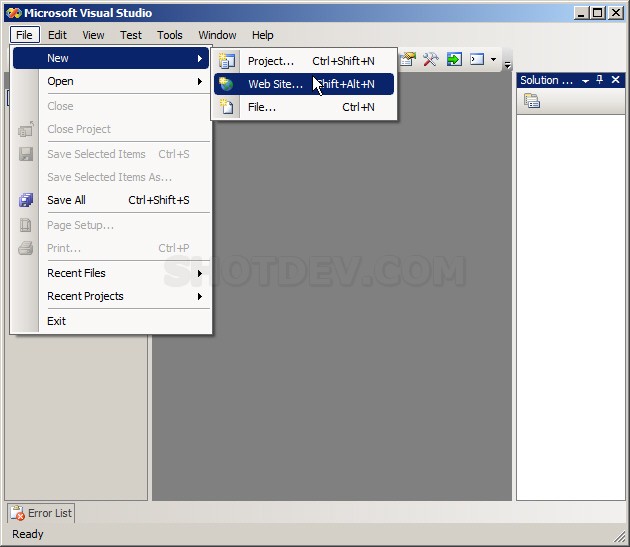Click the Visual Studio title bar logo

coord(13,13)
